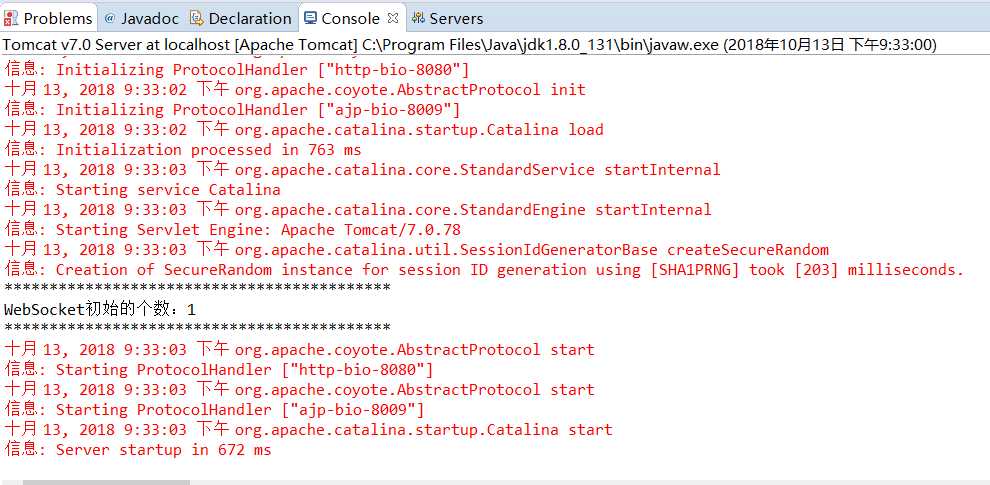Click the Console monitor icon
This screenshot has width=990, height=485.
(x=310, y=18)
